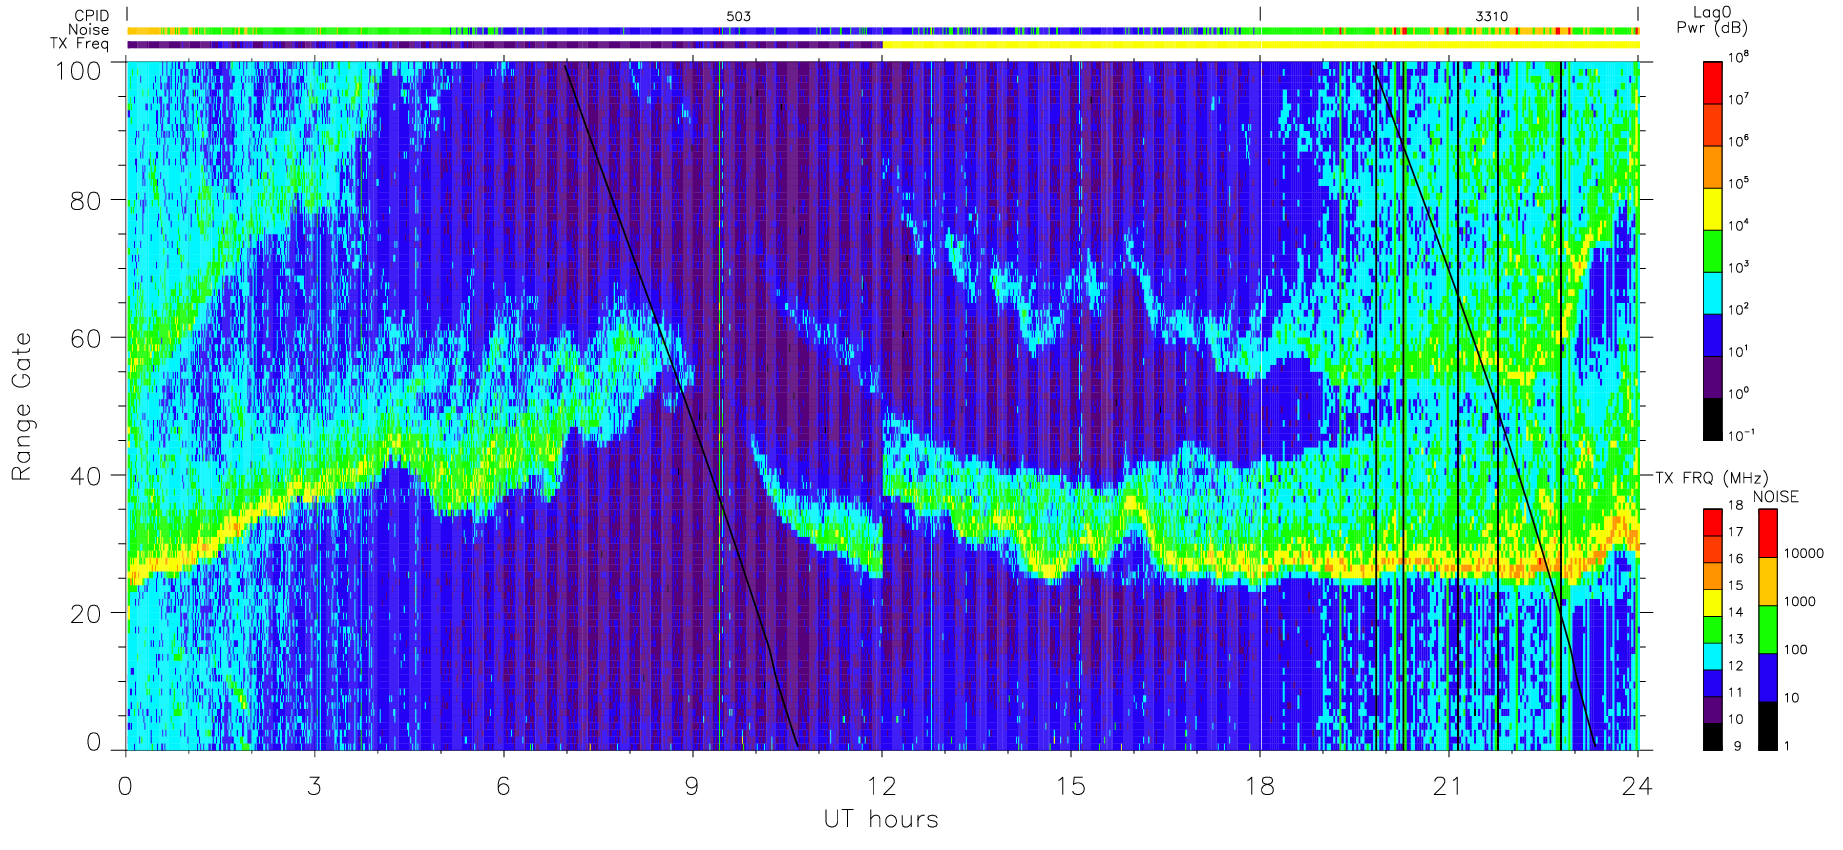Click black bottom segment of Lag0 power colorbar
Screen dimensions: 1843x850
(1712, 419)
